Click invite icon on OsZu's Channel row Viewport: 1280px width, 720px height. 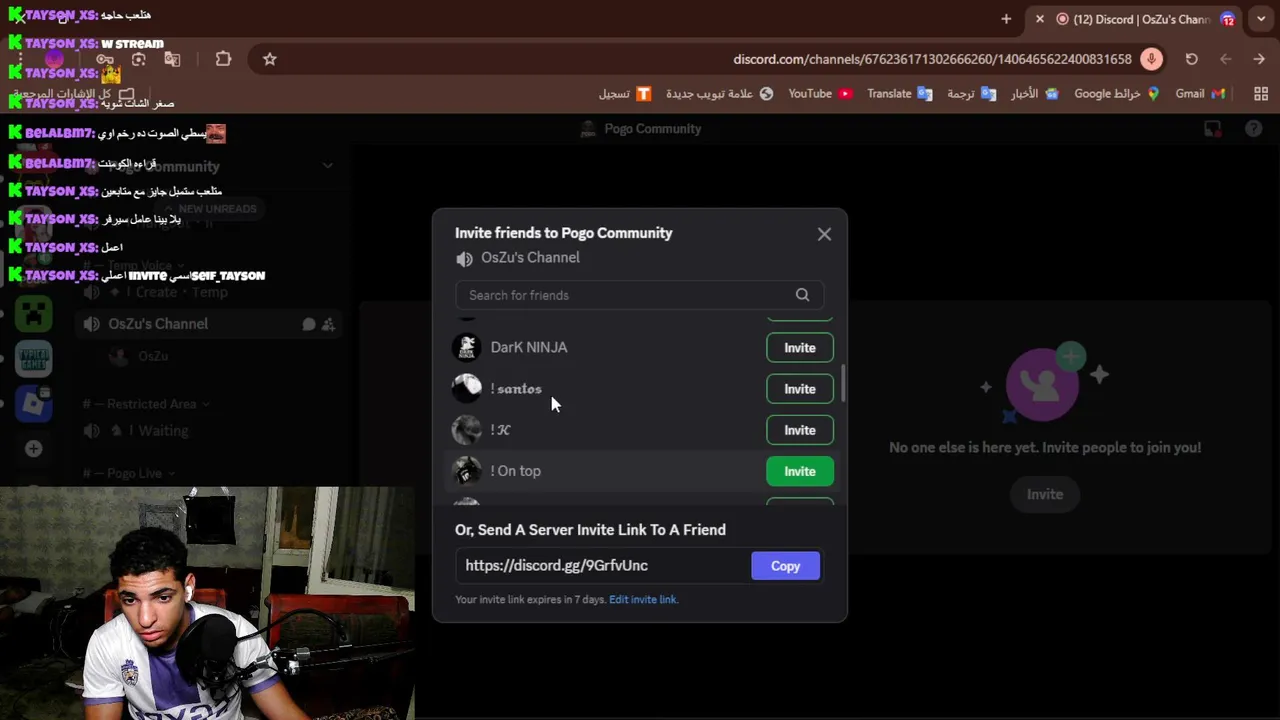tap(328, 324)
